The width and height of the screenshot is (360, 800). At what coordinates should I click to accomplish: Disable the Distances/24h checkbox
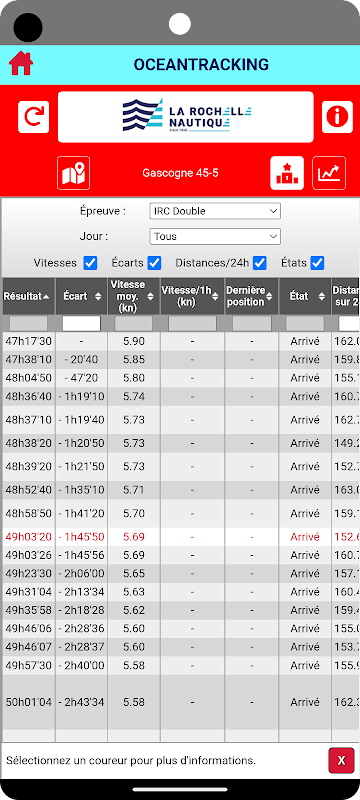(260, 263)
